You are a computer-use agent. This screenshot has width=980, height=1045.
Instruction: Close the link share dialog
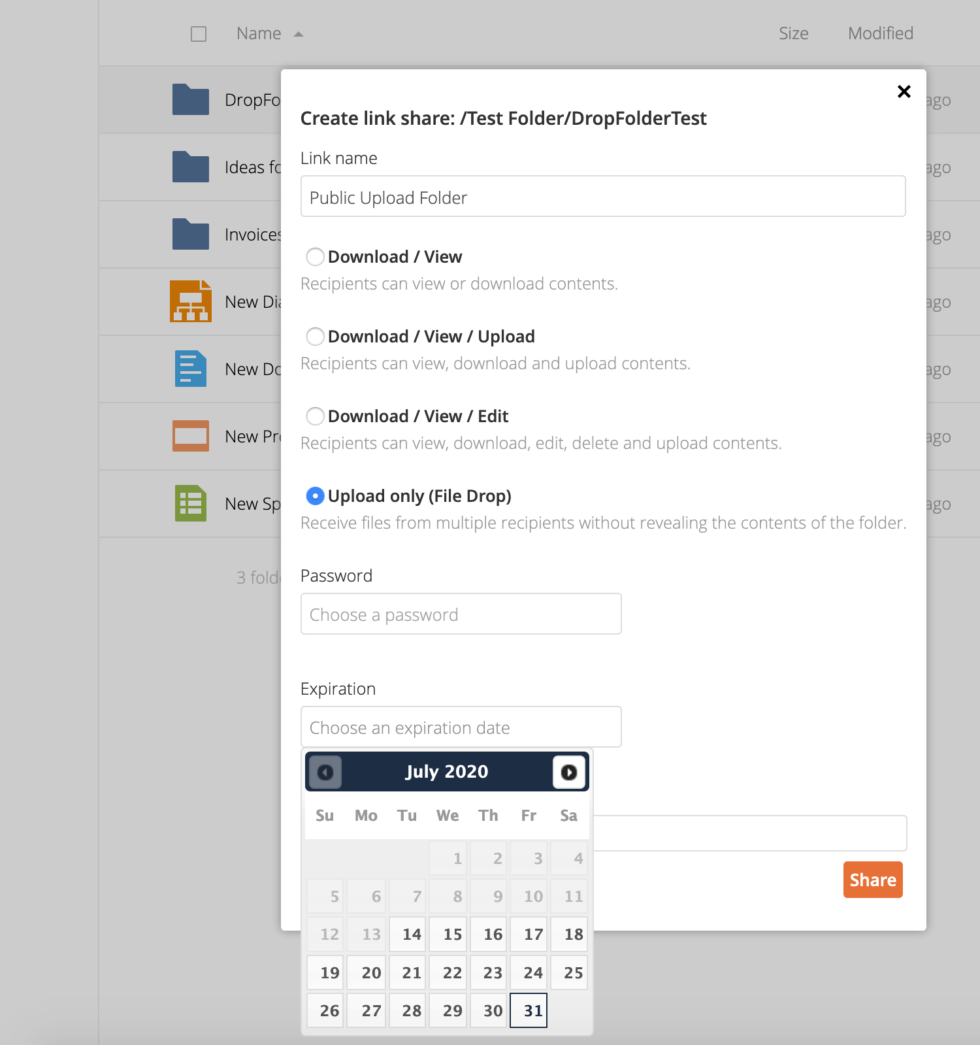point(903,91)
